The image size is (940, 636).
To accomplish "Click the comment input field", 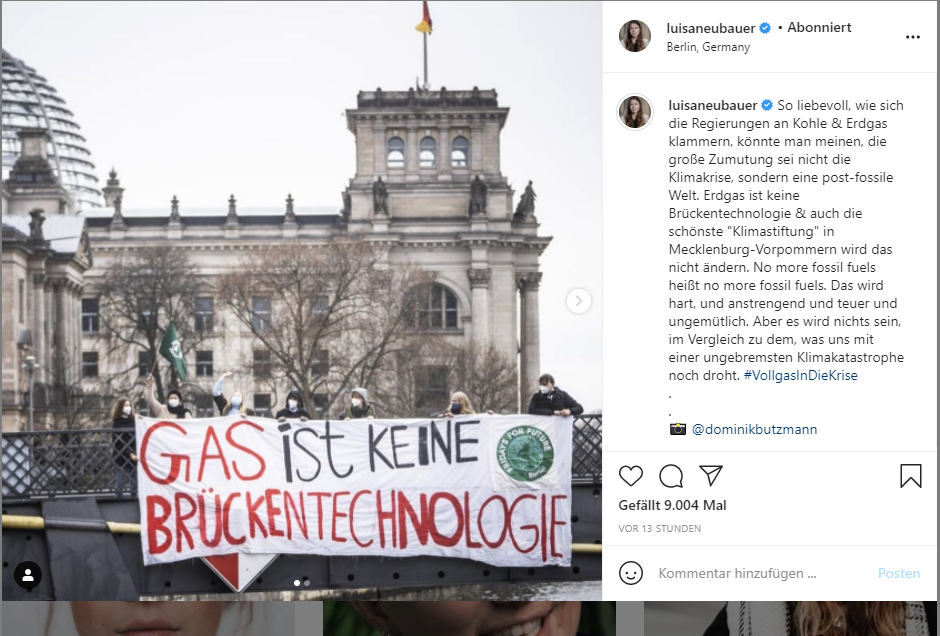I will [763, 573].
